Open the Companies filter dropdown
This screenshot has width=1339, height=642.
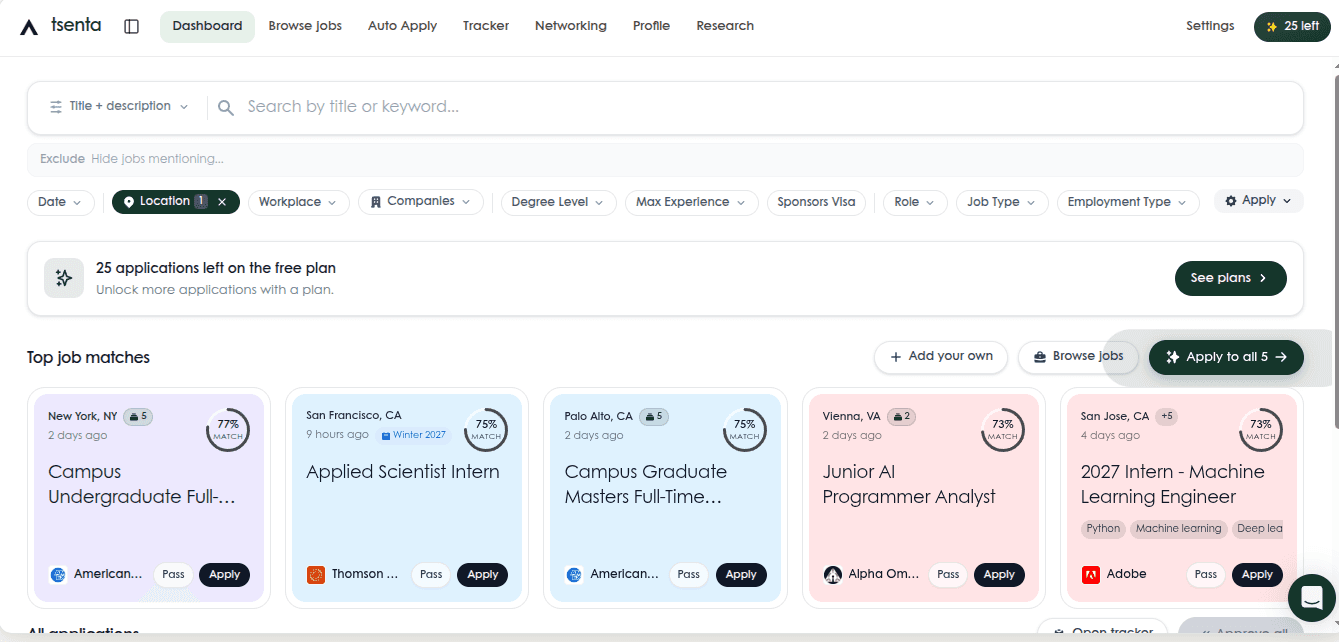click(x=421, y=202)
